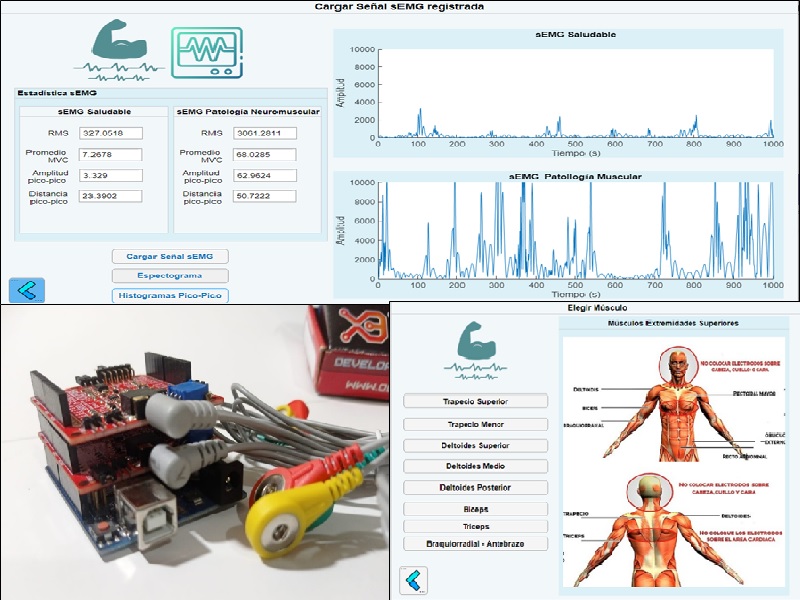Screen dimensions: 800x600
Task: Click healthy Distancia pico-pico field 23.3902
Action: point(111,196)
